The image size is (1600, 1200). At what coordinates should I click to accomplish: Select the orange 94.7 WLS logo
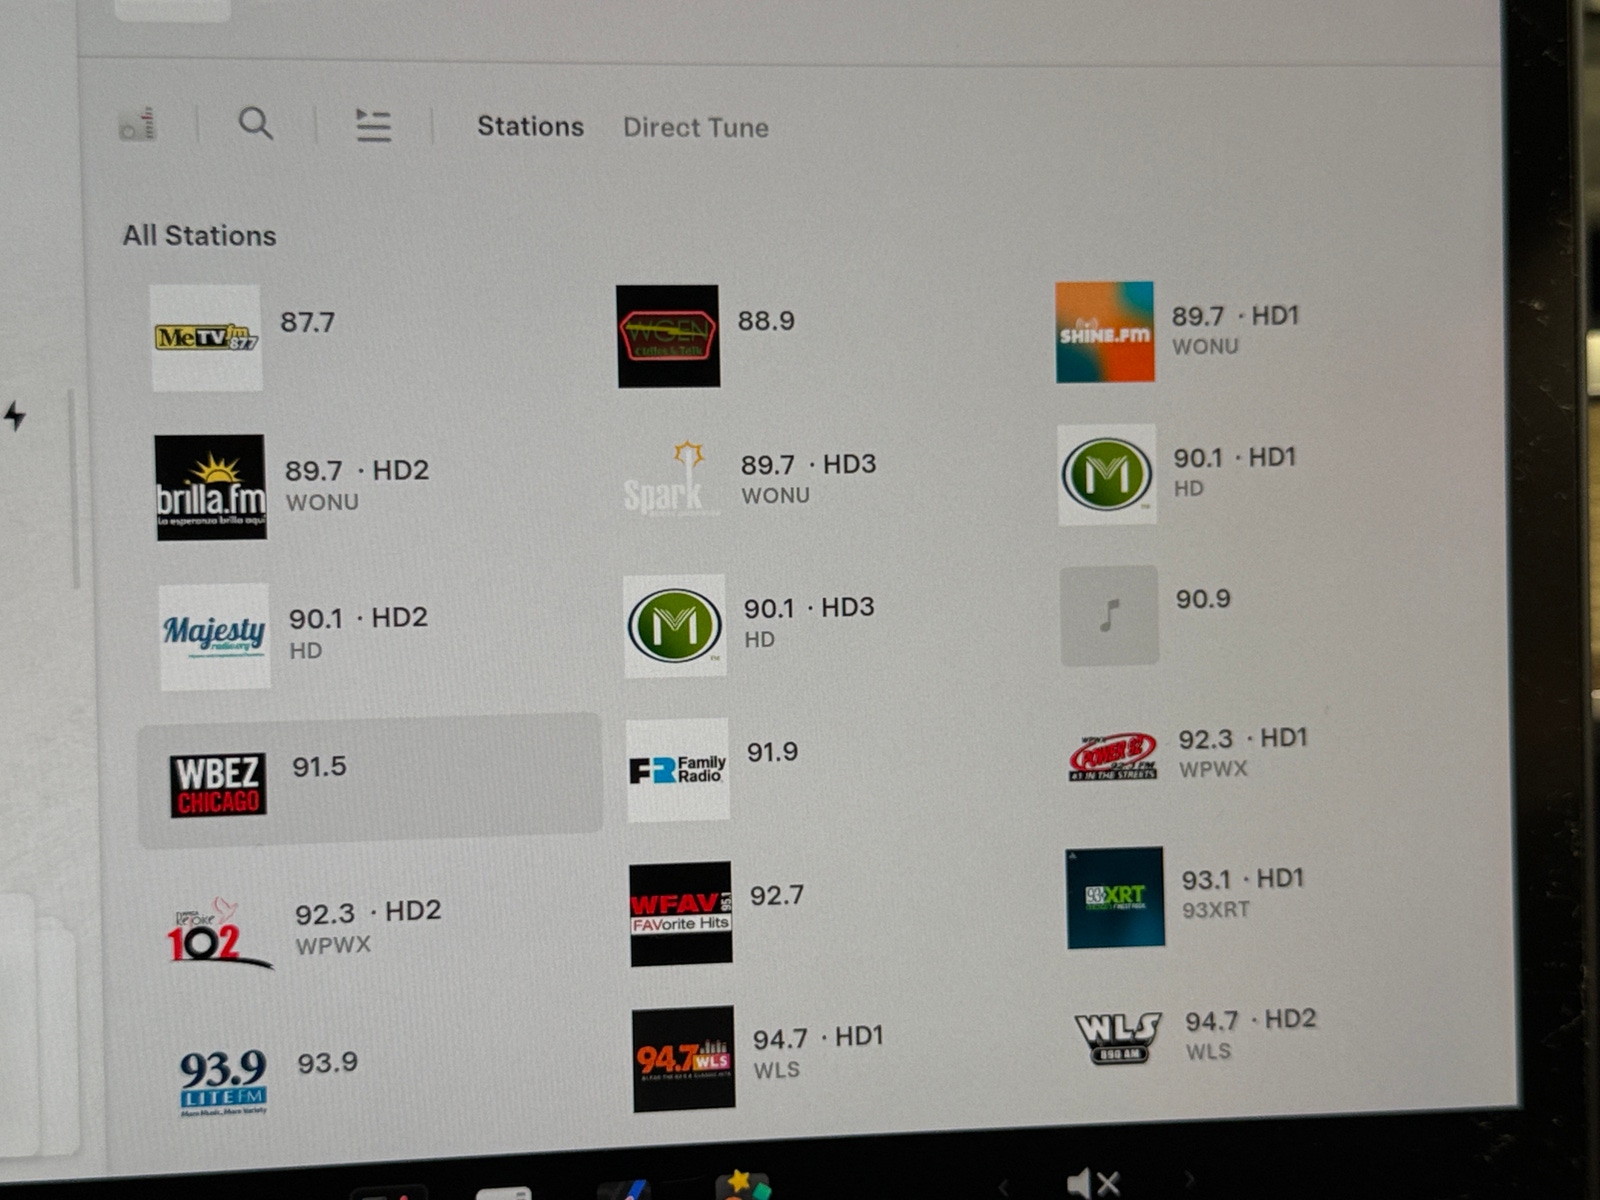point(683,1058)
